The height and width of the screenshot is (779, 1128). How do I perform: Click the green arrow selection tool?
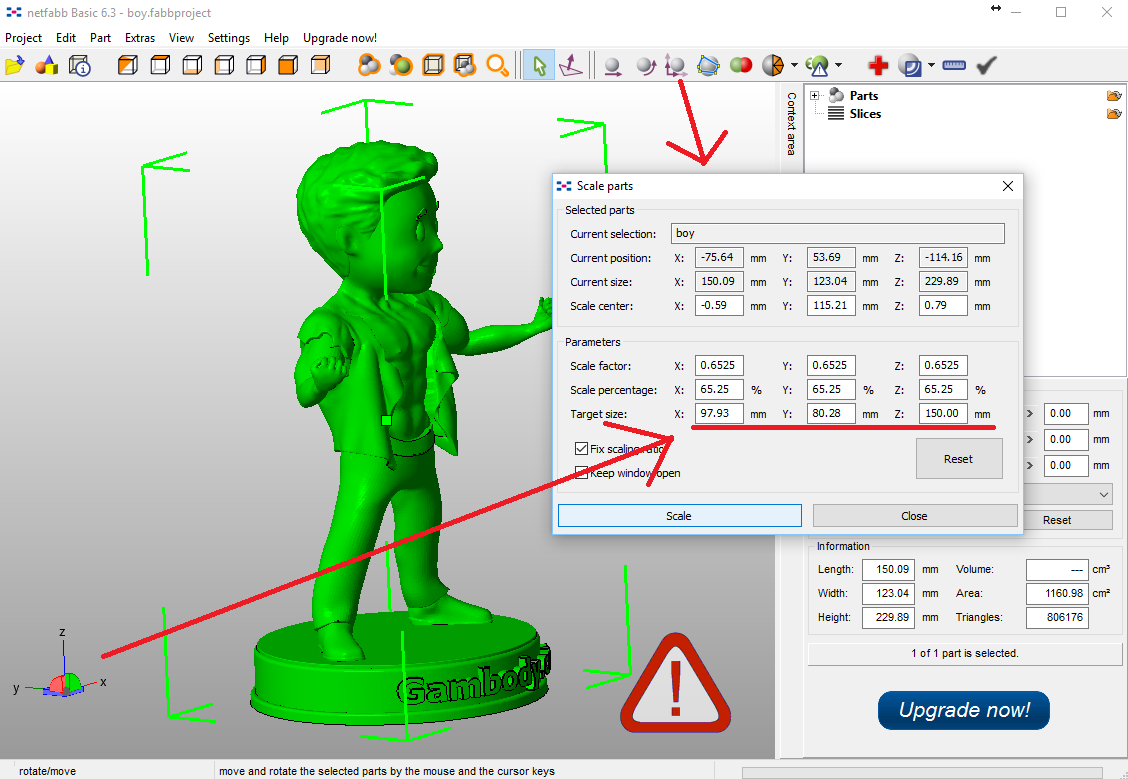[539, 66]
